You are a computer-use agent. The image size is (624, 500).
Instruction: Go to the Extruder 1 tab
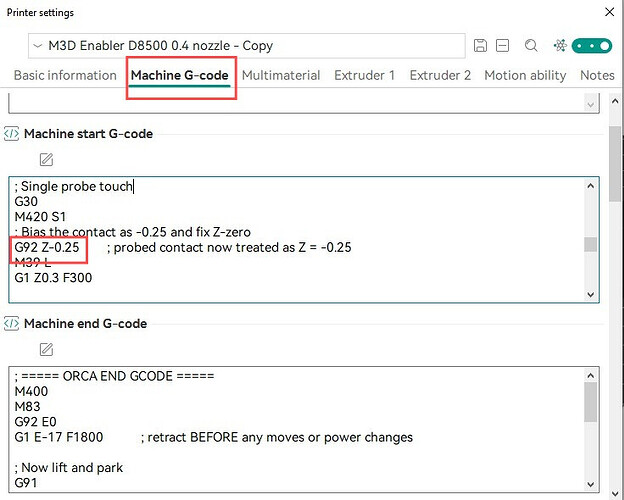tap(365, 75)
